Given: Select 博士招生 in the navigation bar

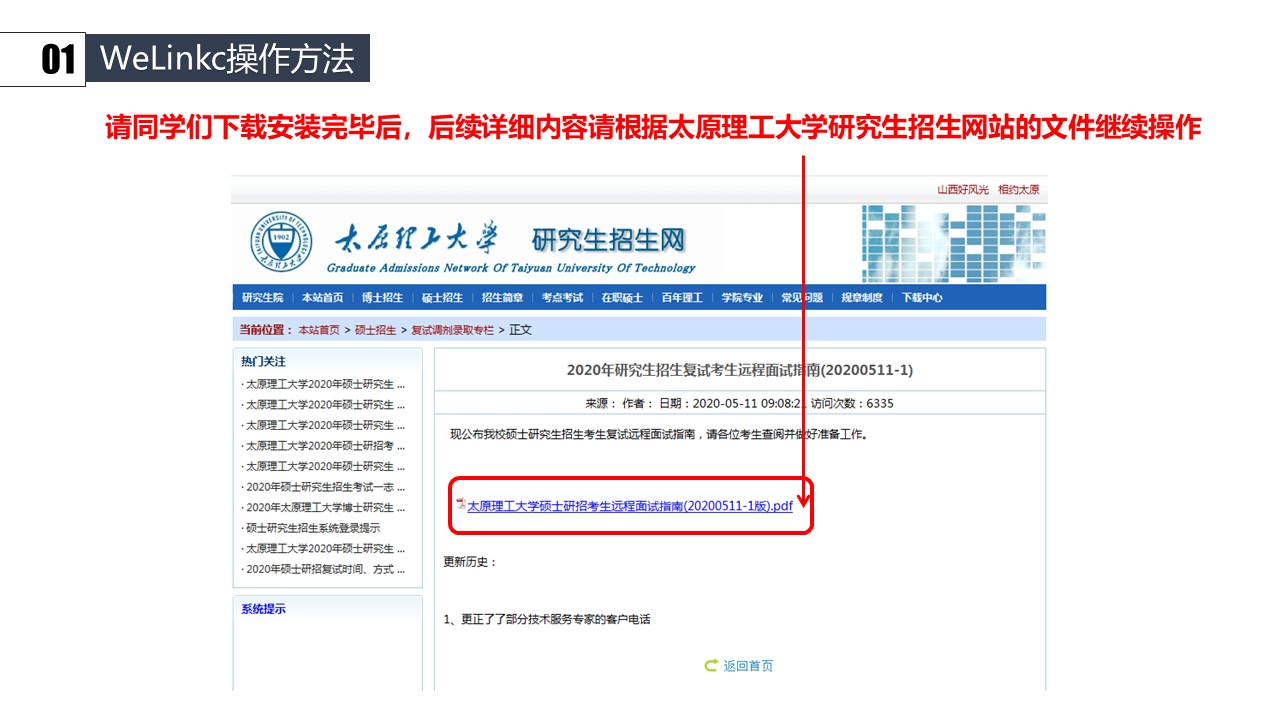Looking at the screenshot, I should click(382, 298).
